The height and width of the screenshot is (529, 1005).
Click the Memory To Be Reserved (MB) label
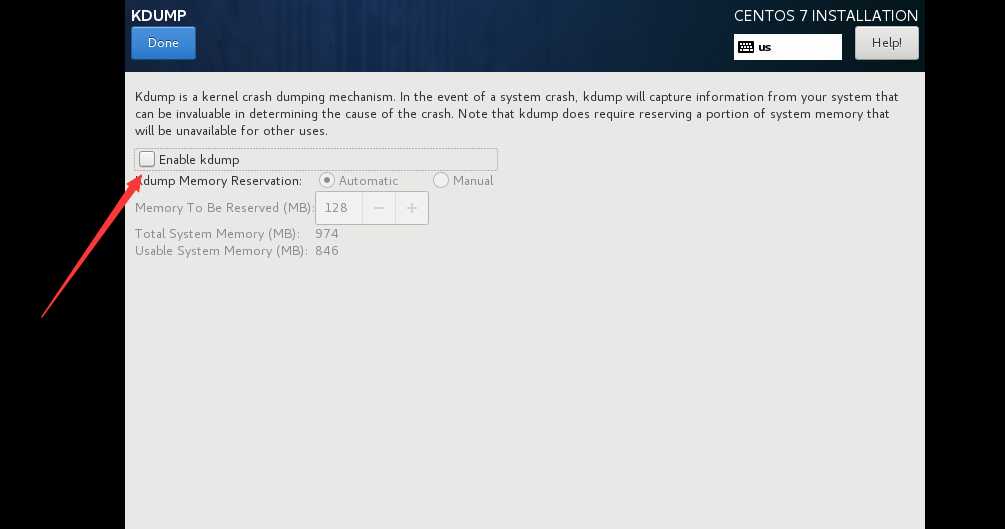coord(224,208)
